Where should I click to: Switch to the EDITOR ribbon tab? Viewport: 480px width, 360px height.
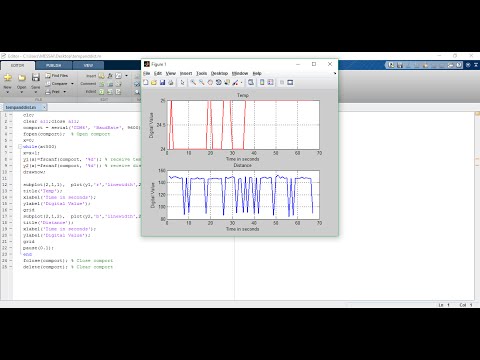pyautogui.click(x=17, y=65)
